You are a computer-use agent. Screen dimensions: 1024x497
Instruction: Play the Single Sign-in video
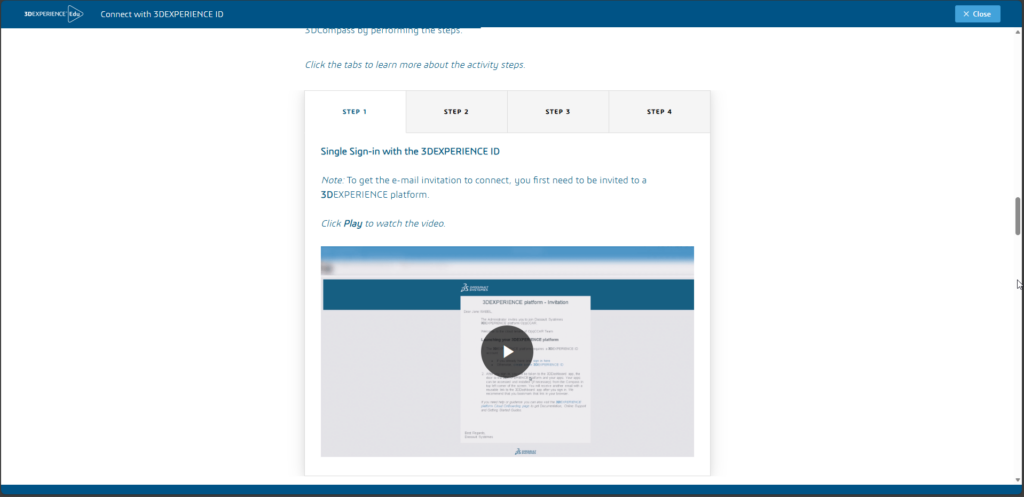pyautogui.click(x=507, y=351)
